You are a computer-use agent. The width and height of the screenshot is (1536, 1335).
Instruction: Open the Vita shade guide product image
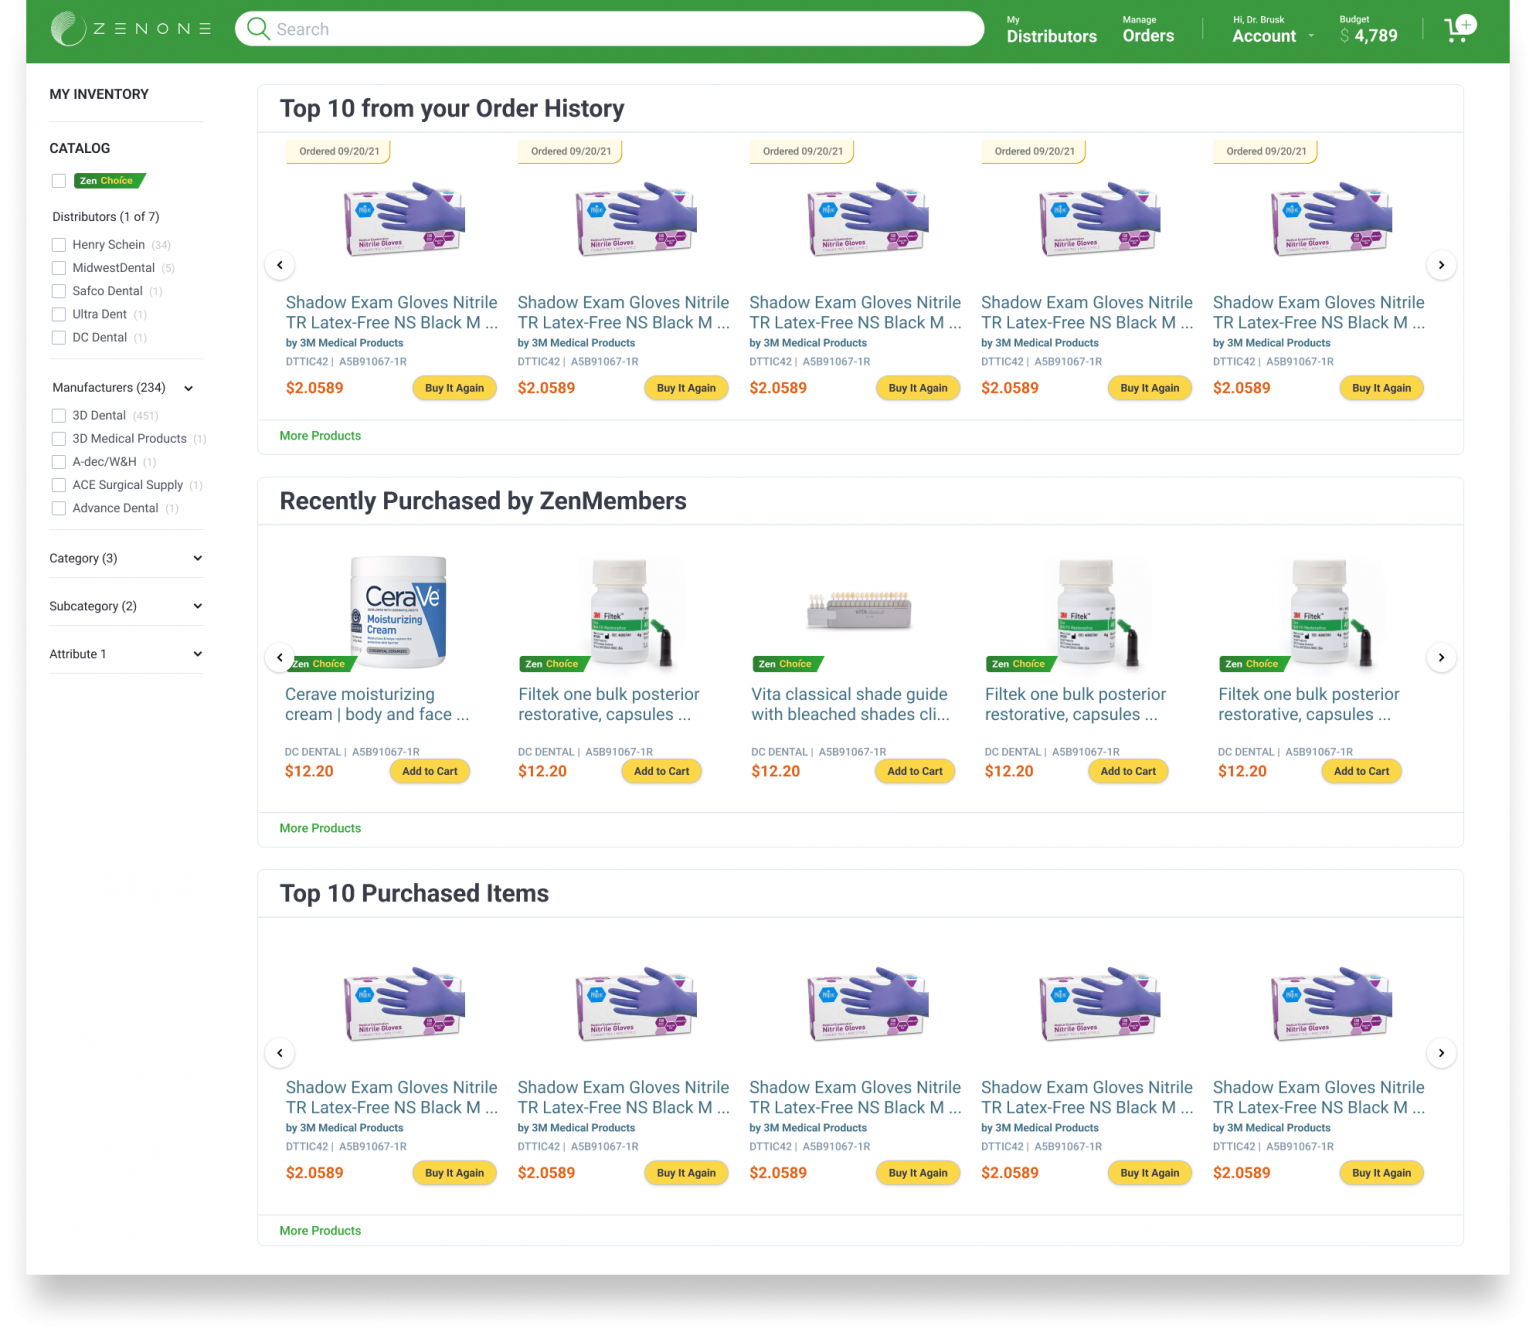859,608
